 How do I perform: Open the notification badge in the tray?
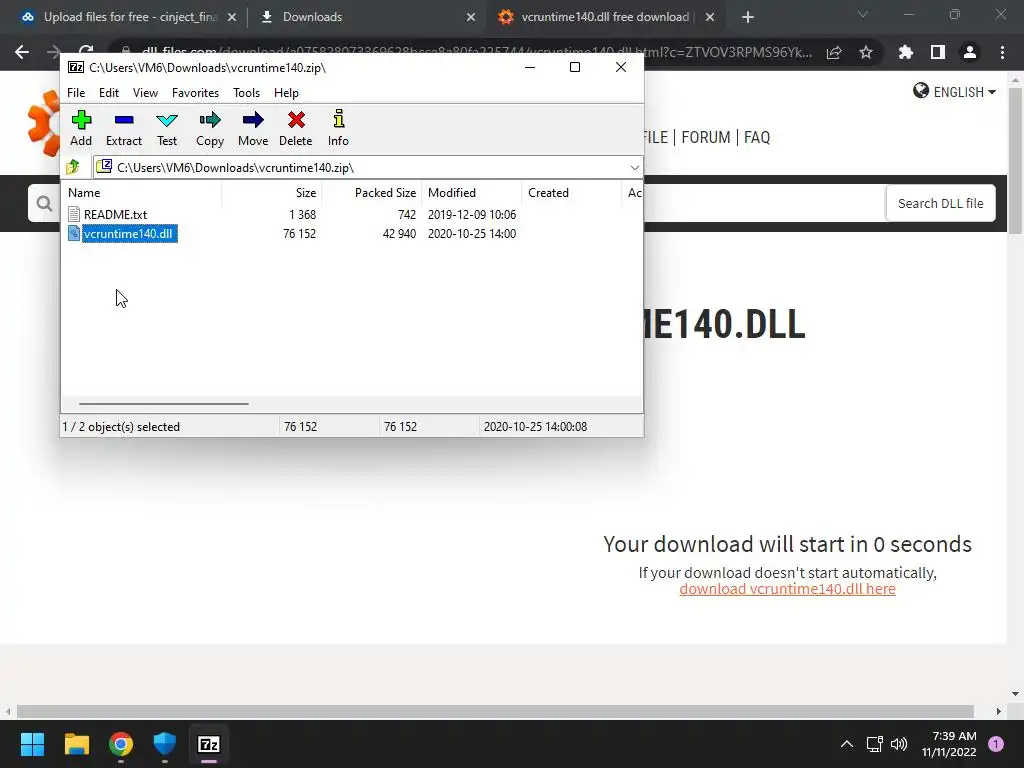[996, 743]
